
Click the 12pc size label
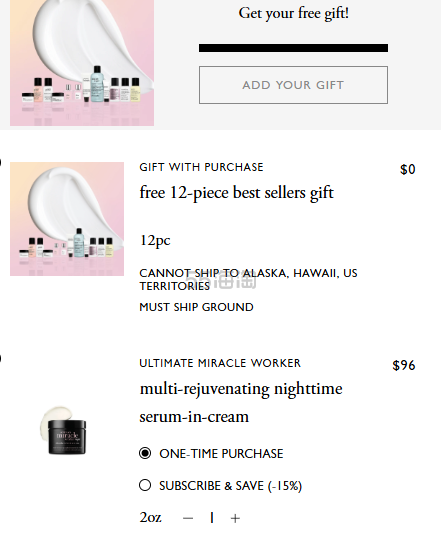(155, 241)
